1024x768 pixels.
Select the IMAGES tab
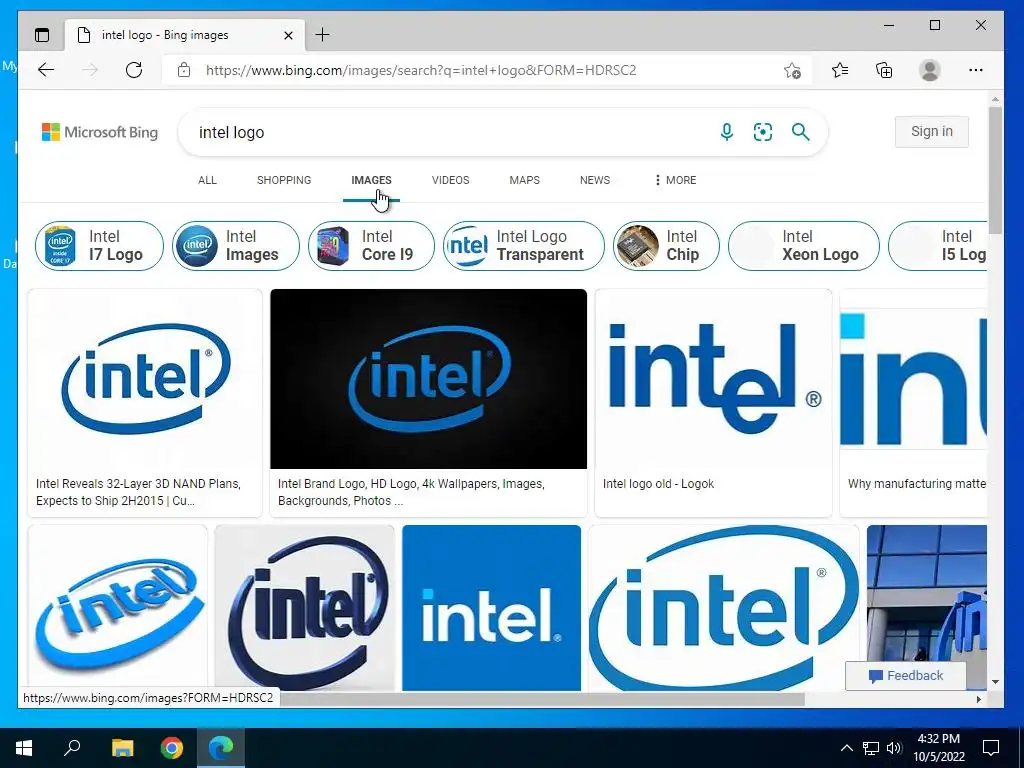pos(371,180)
